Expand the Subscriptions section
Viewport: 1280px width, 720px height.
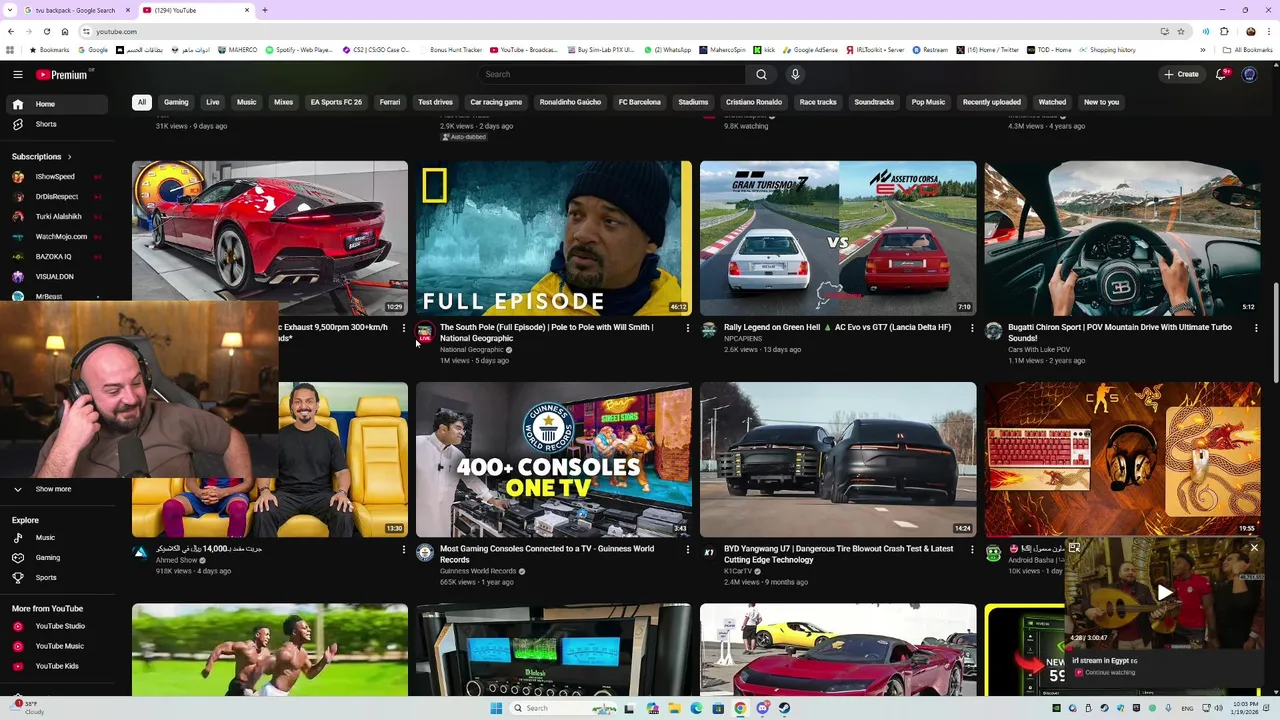[41, 157]
